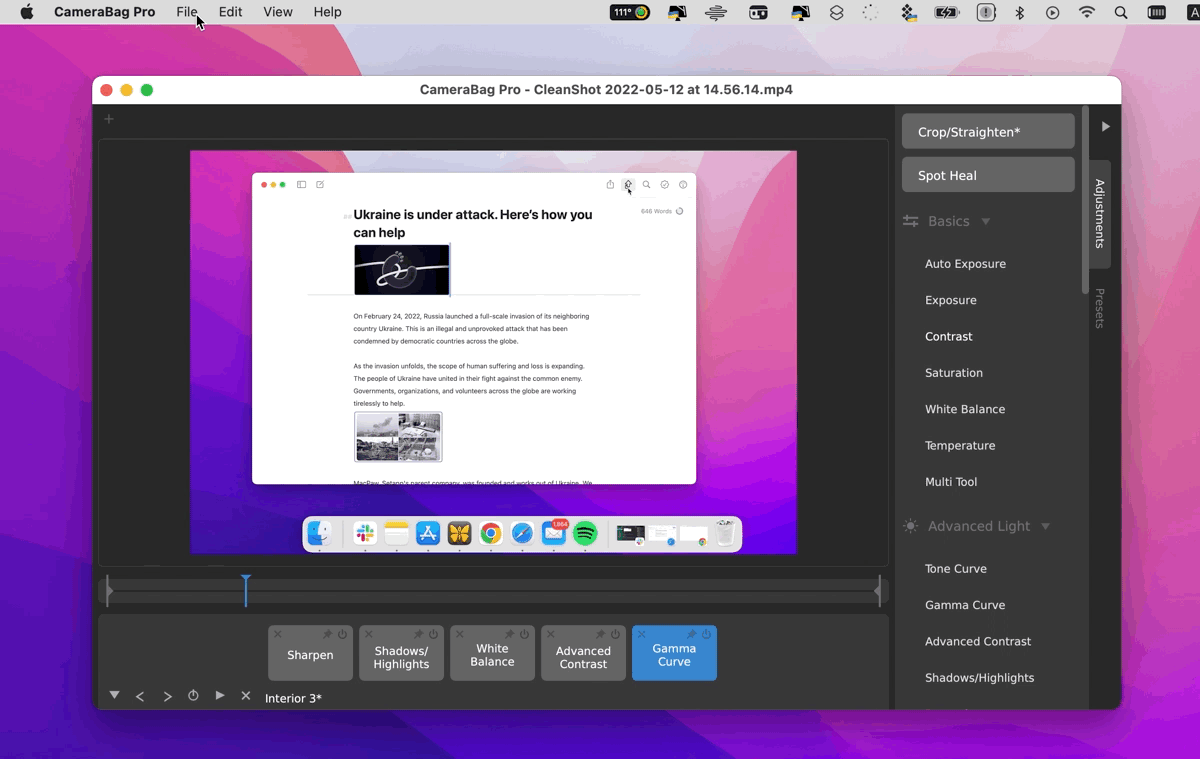
Task: Toggle all adjustments power in bottom bar
Action: [x=193, y=695]
